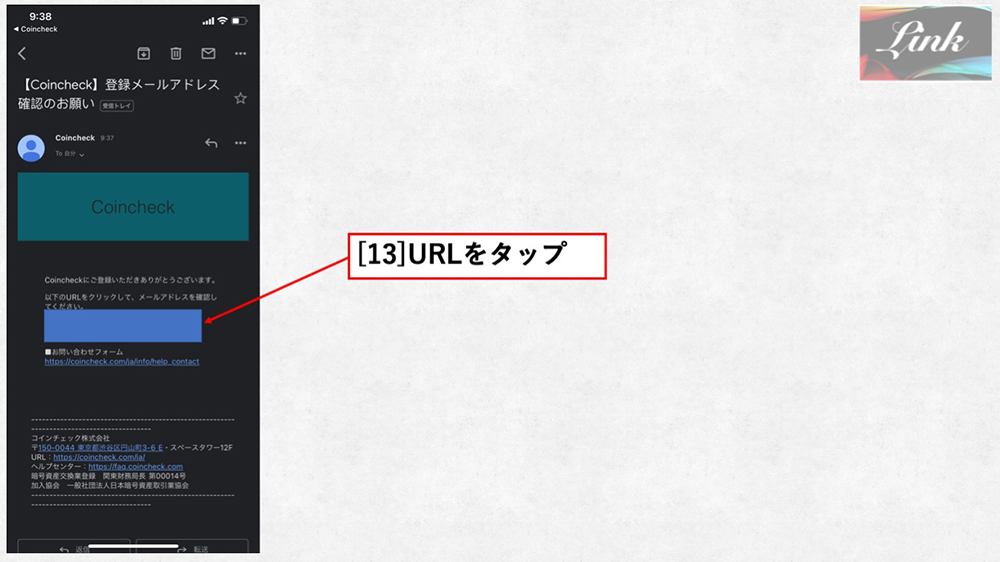1000x562 pixels.
Task: Tap the 受信トレイ label tag
Action: [117, 106]
